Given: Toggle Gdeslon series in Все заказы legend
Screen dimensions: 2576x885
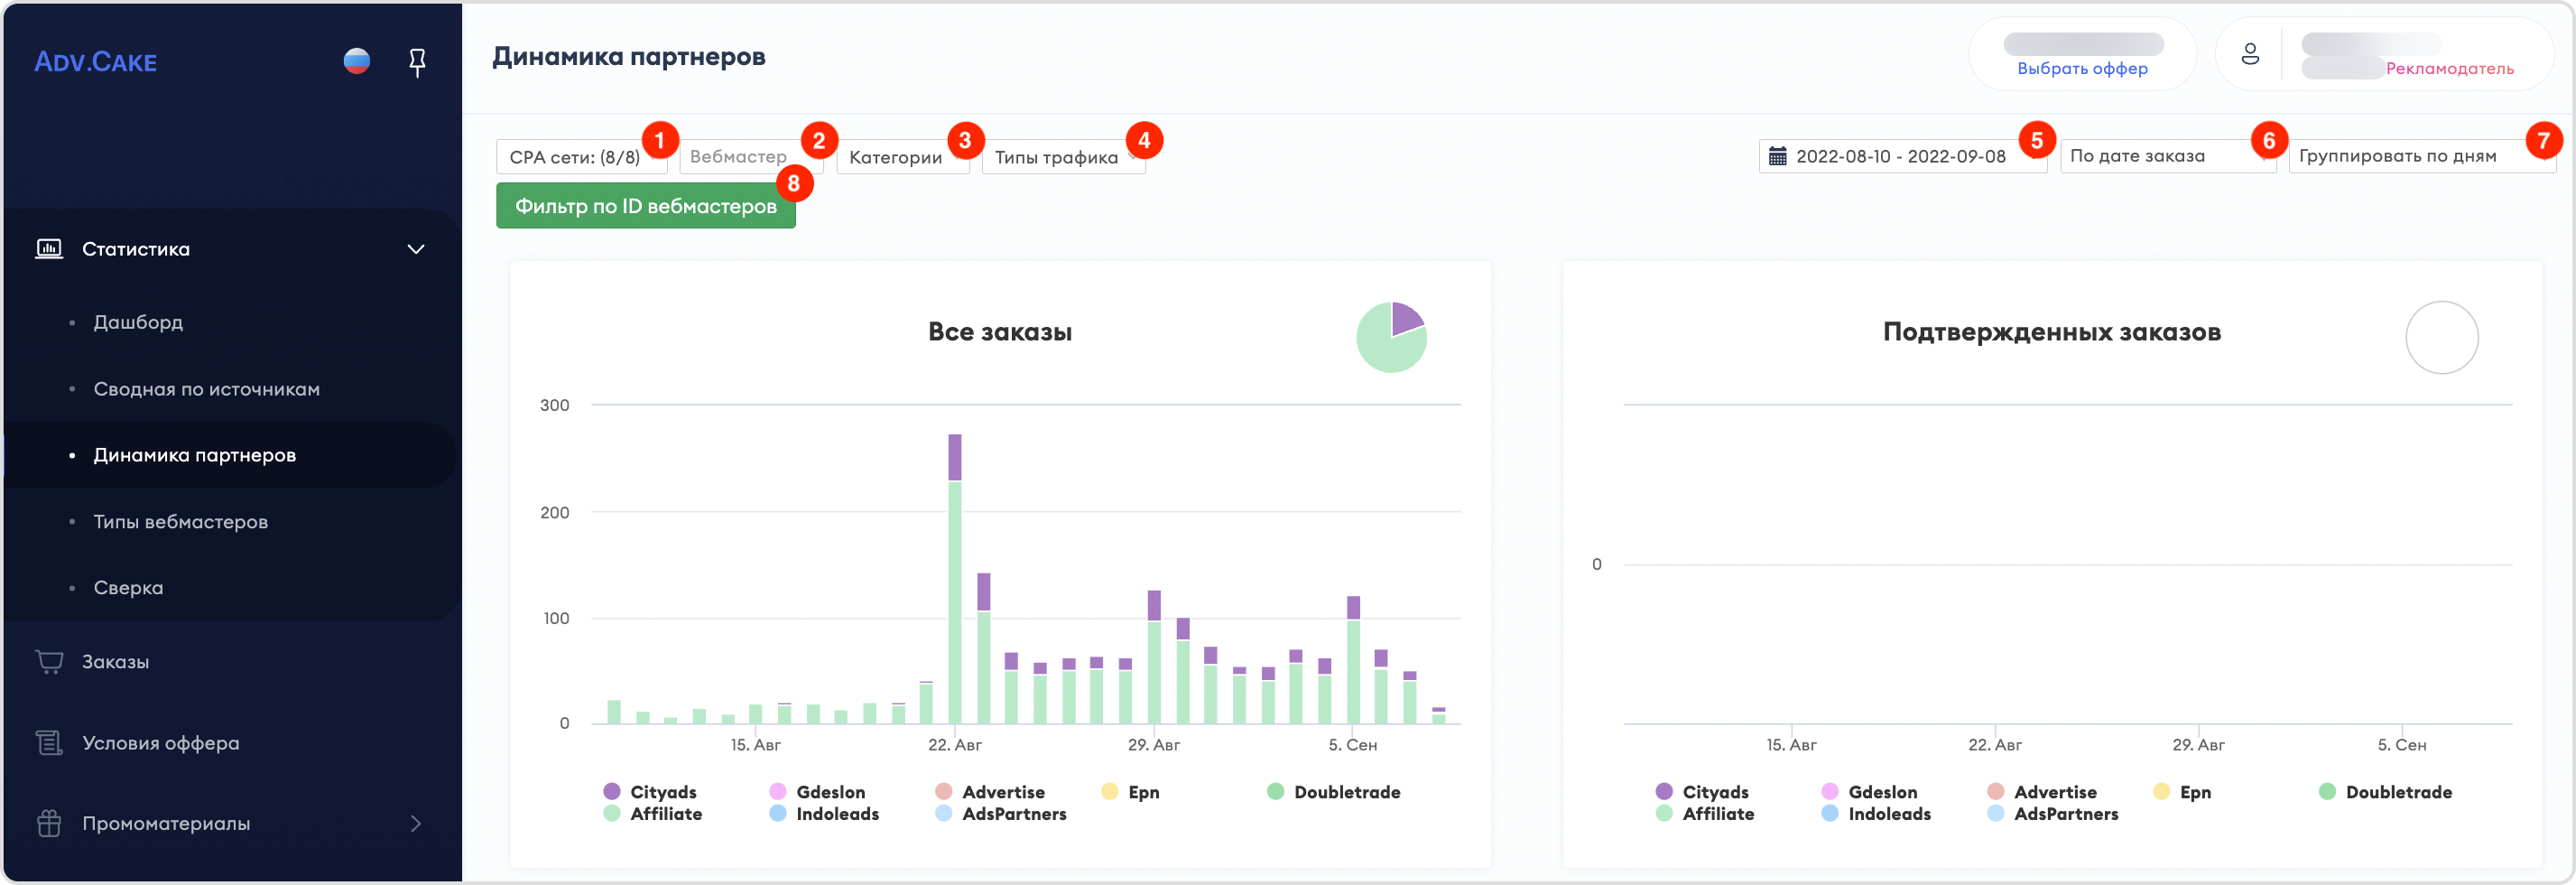Looking at the screenshot, I should click(x=818, y=792).
